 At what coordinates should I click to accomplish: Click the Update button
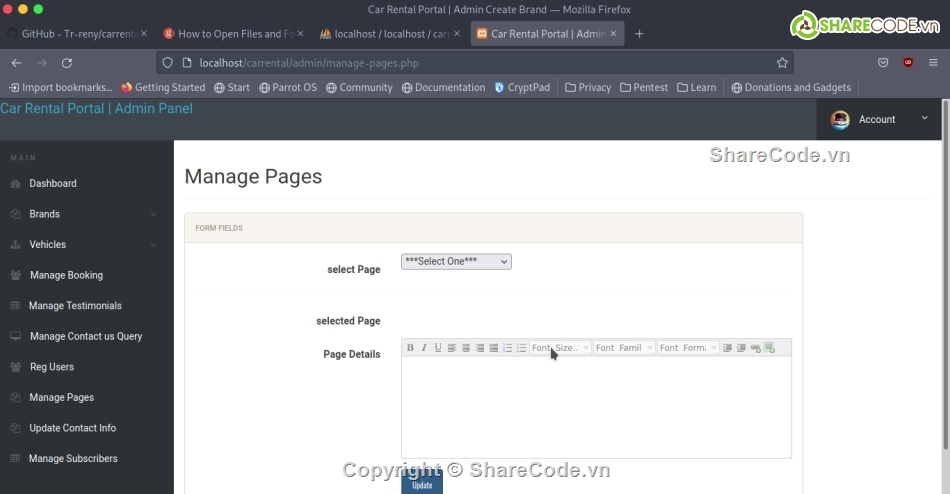pyautogui.click(x=422, y=484)
